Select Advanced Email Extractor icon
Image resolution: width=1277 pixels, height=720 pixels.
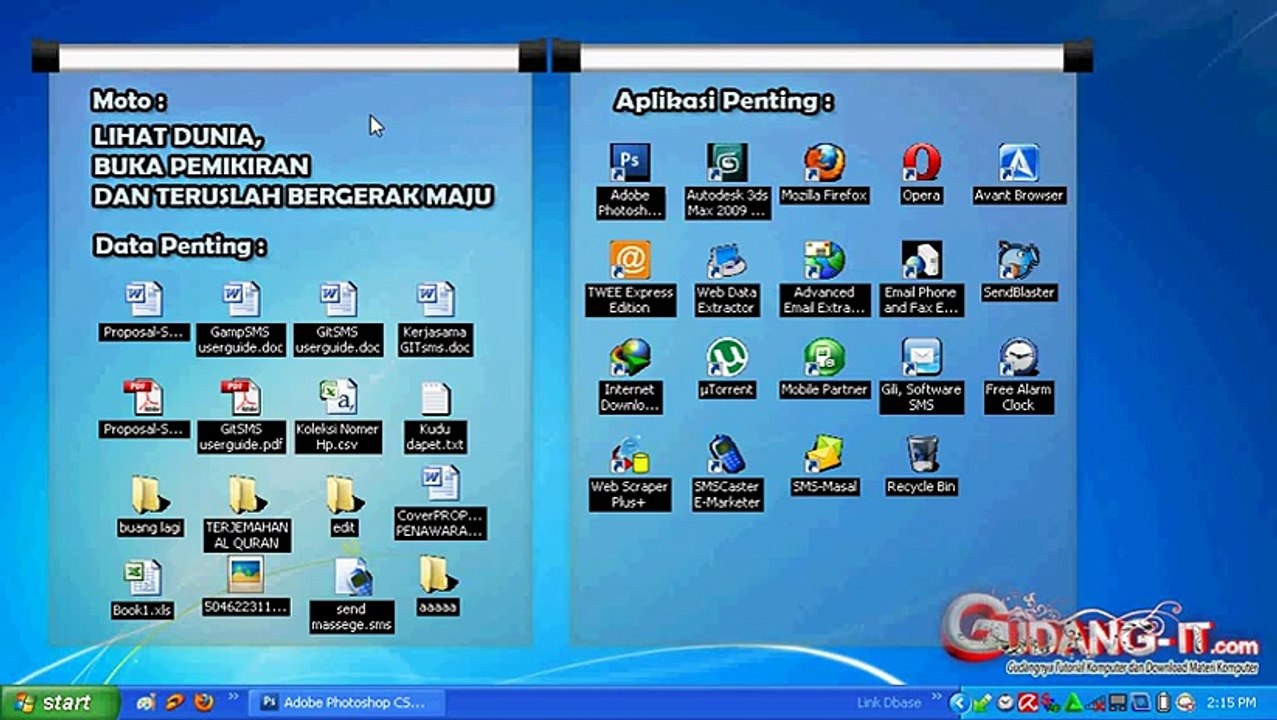(824, 278)
